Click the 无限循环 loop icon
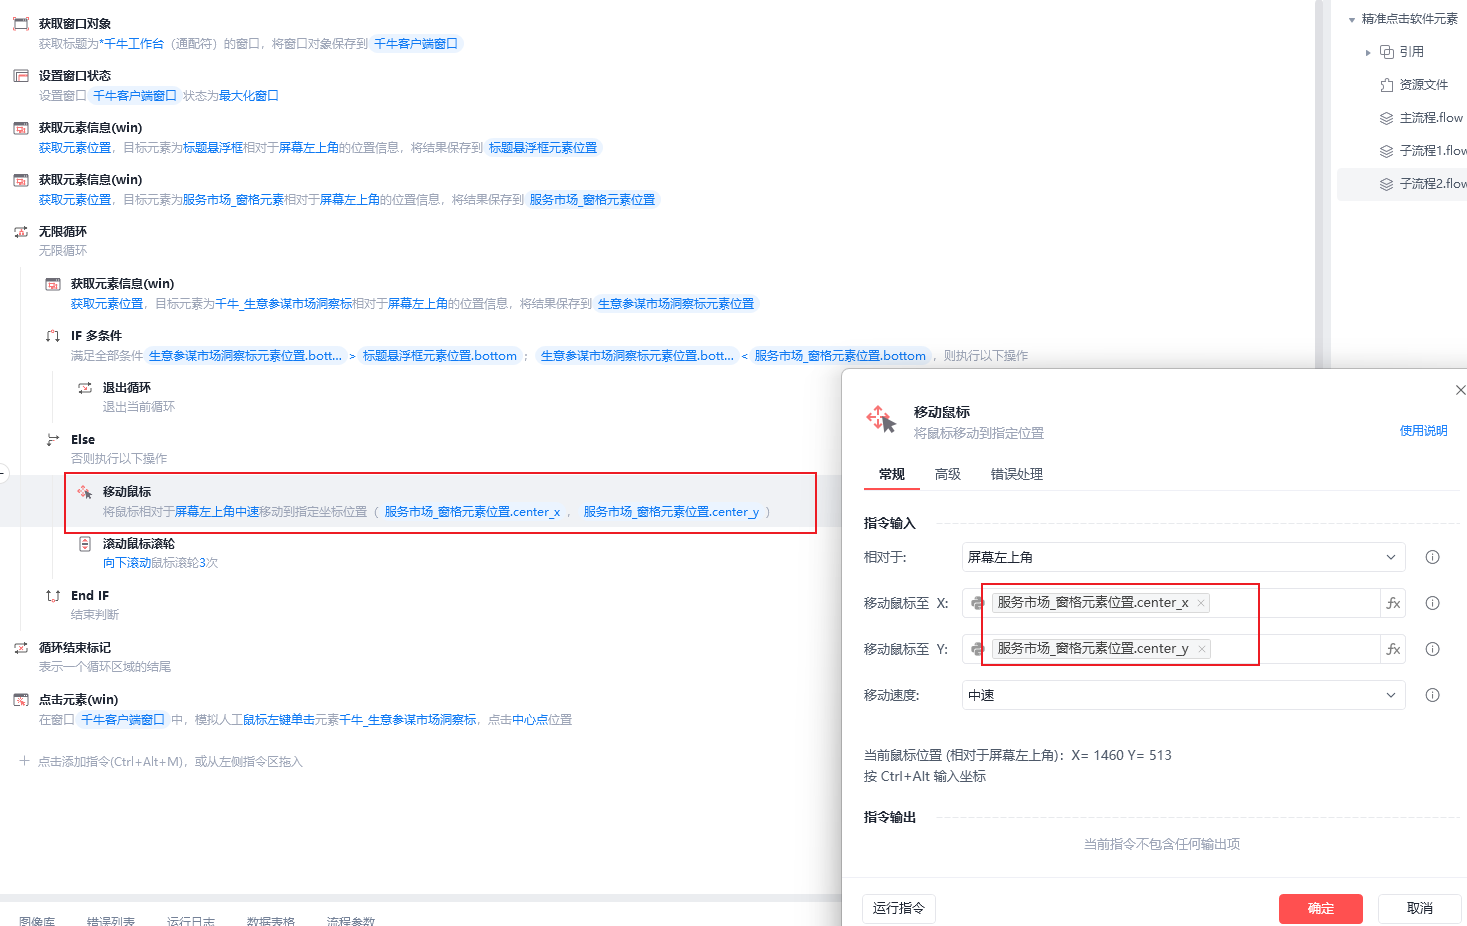This screenshot has height=926, width=1467. pyautogui.click(x=21, y=232)
